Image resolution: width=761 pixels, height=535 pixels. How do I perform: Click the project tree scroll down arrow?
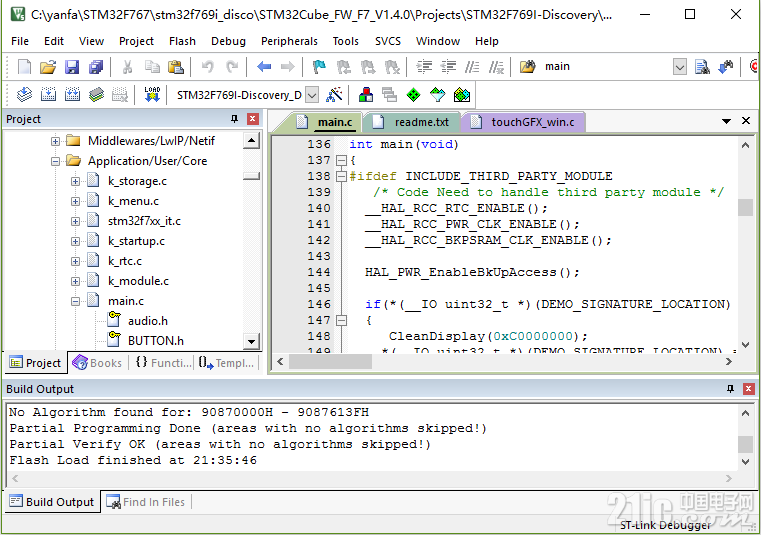[251, 341]
